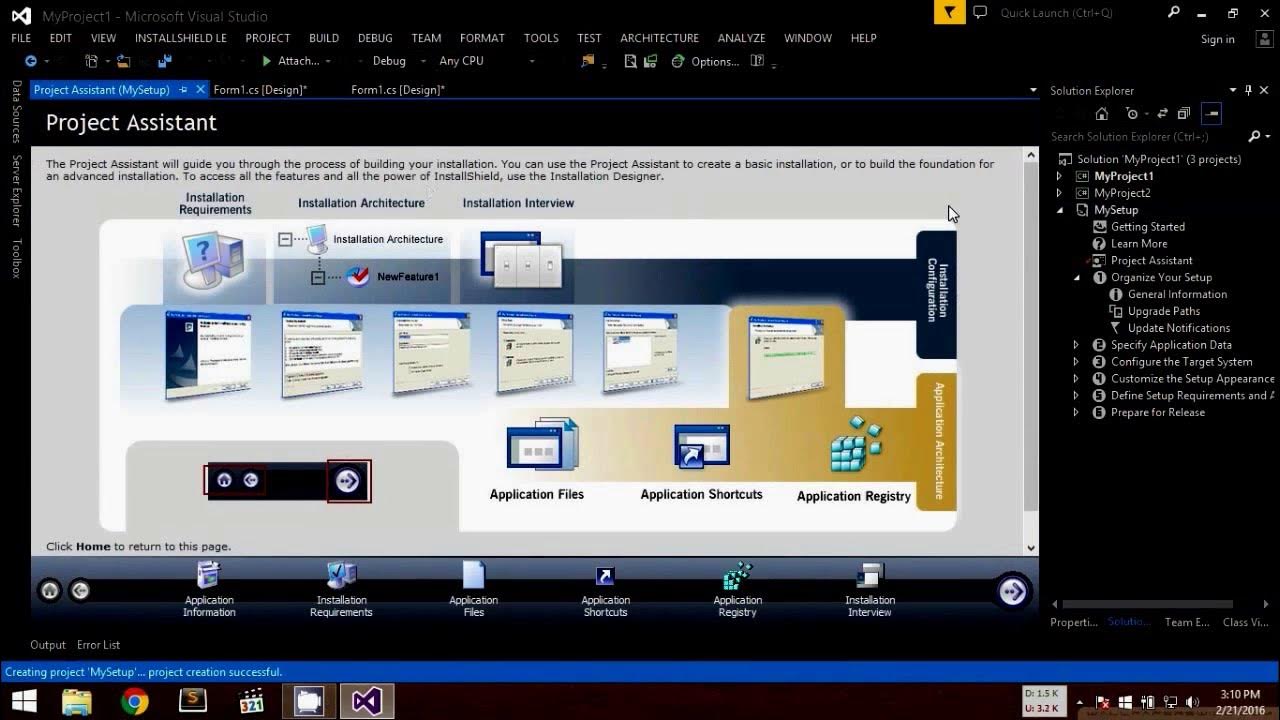Click the Home button in the bottom bar
1280x720 pixels.
[49, 591]
